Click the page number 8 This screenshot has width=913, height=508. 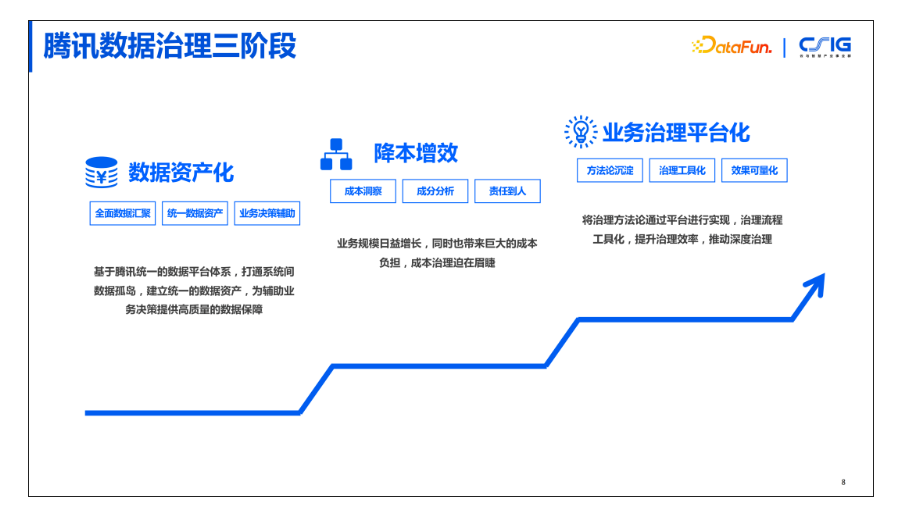(843, 482)
